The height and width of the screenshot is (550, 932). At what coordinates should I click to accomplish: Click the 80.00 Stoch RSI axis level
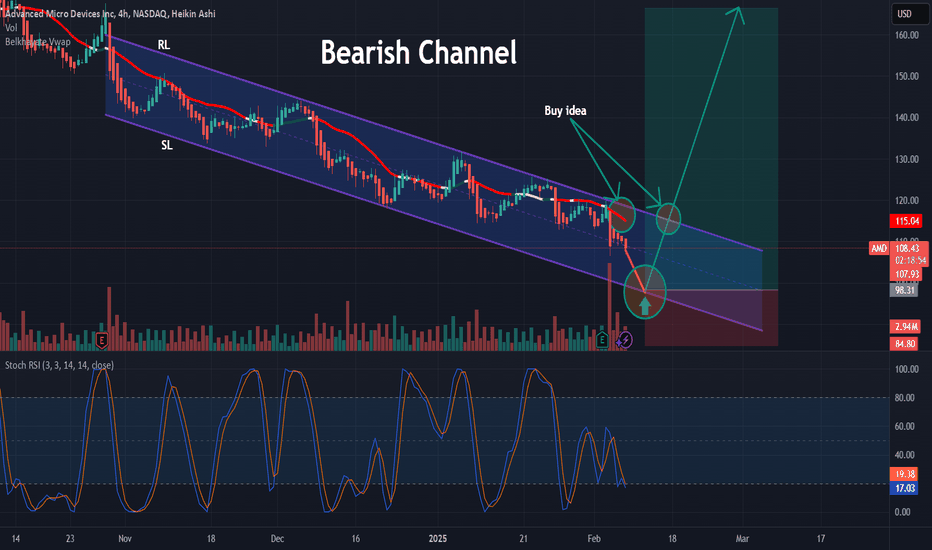905,398
